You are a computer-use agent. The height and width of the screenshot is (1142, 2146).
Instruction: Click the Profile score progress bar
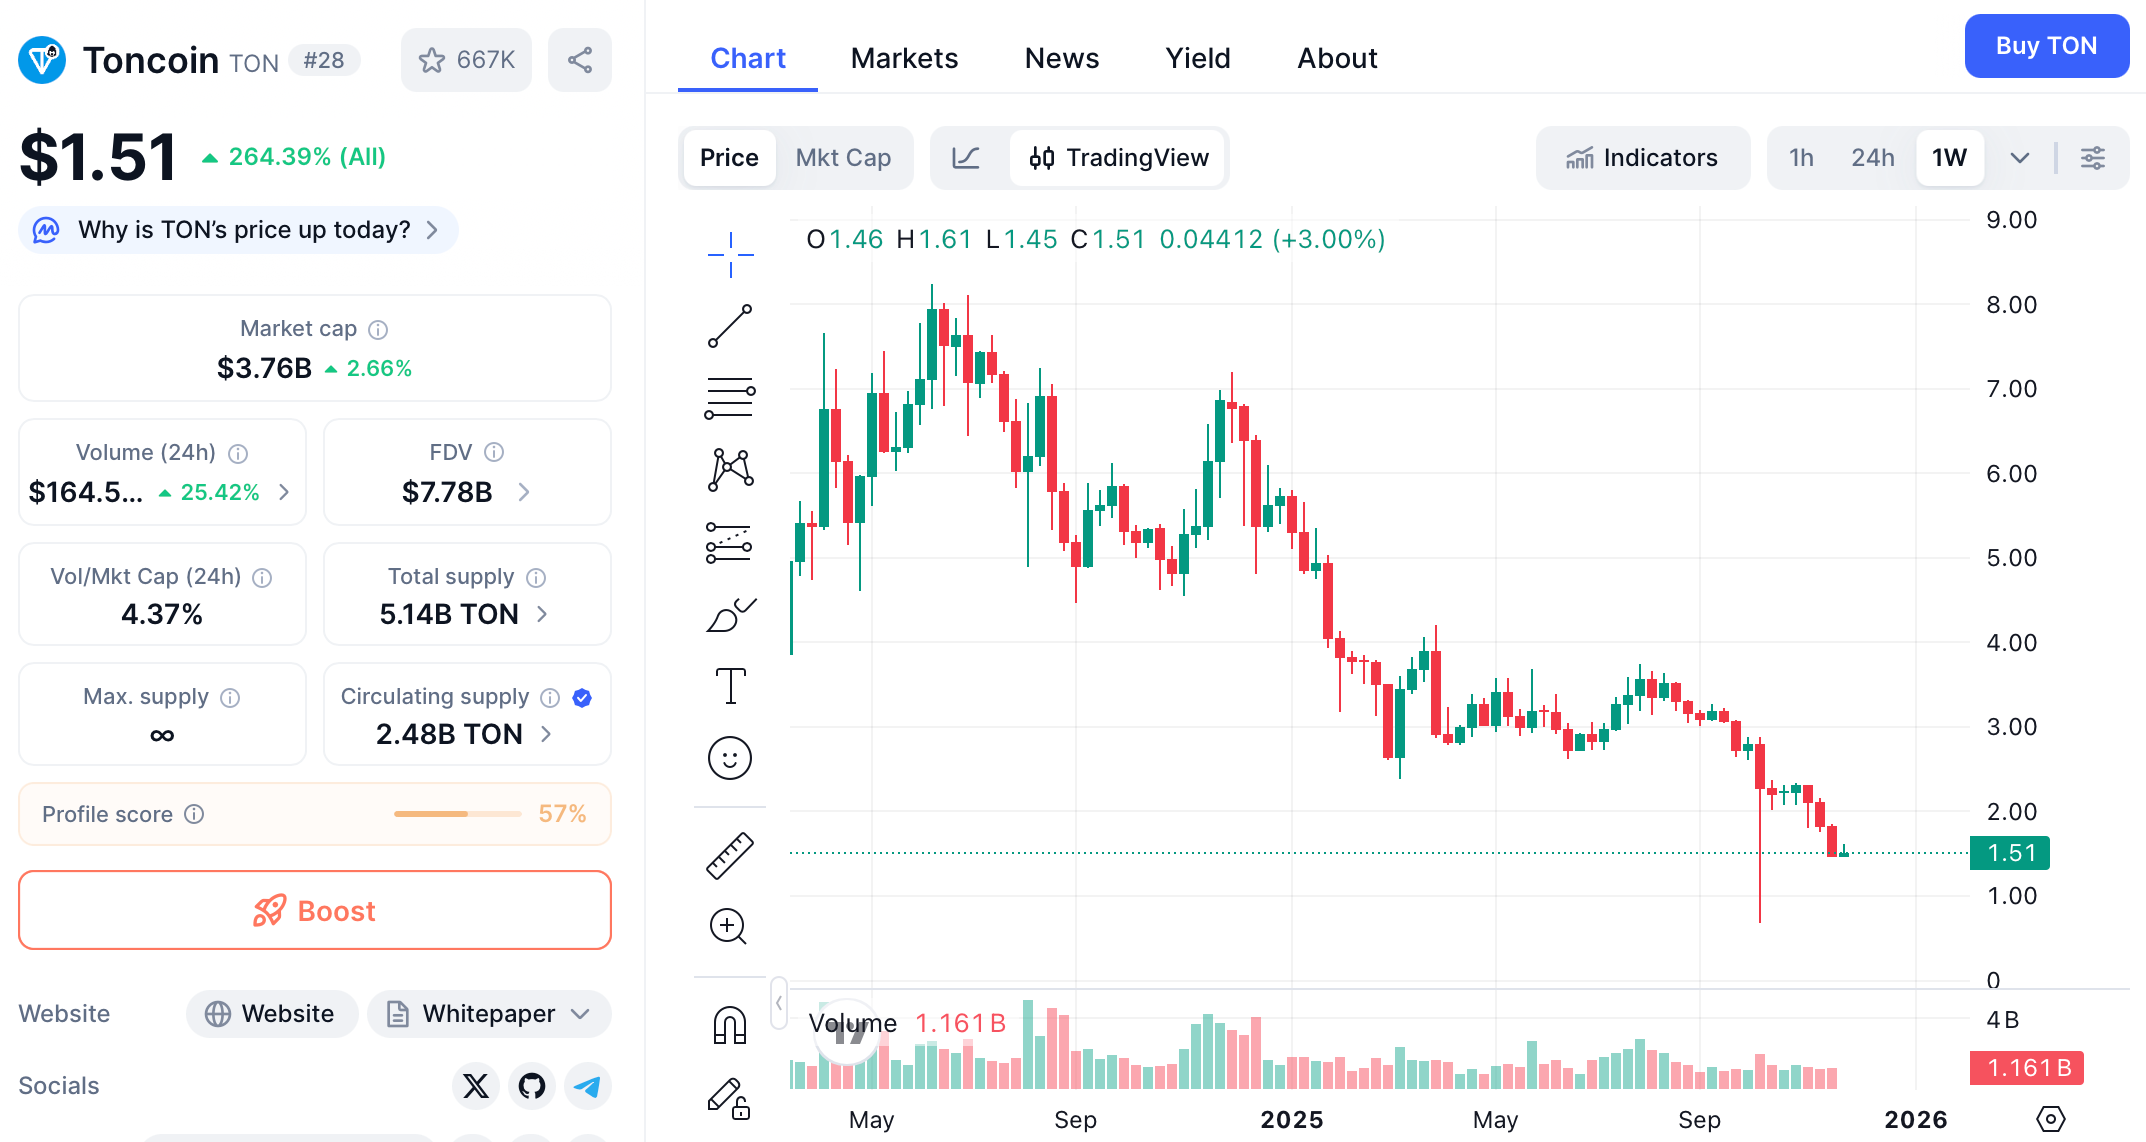pos(456,813)
